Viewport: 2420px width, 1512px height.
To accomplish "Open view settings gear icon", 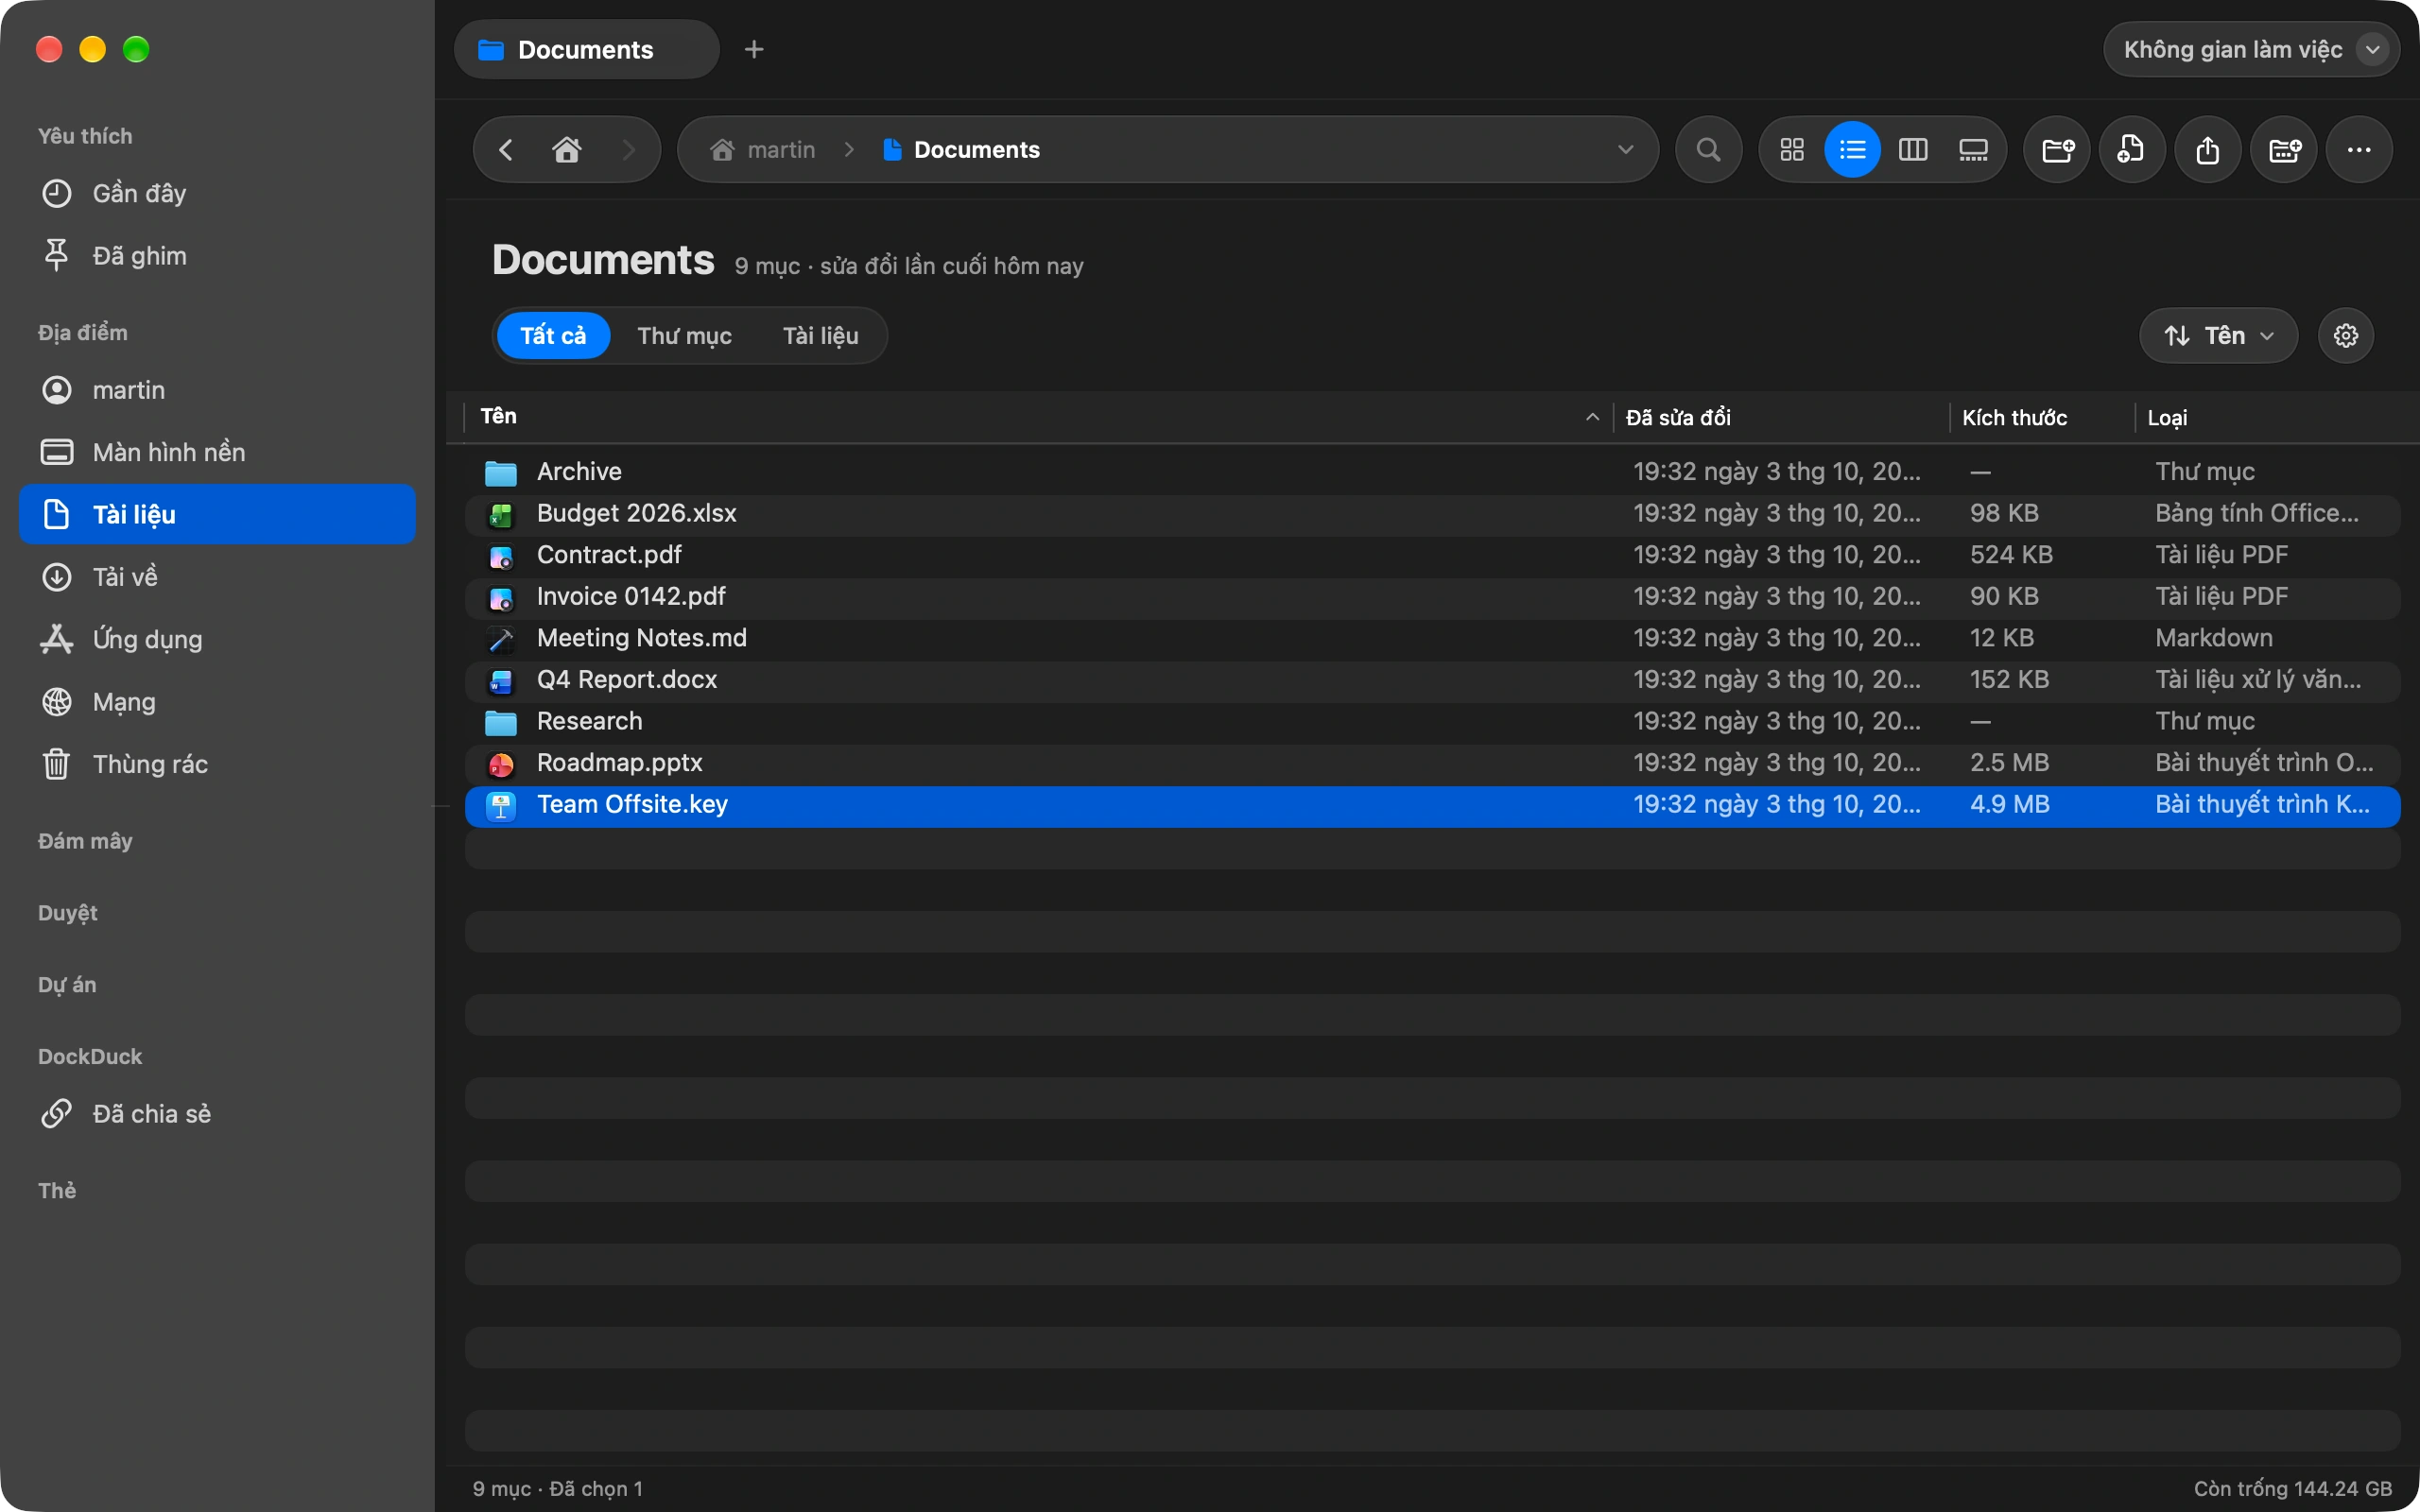I will (2346, 336).
